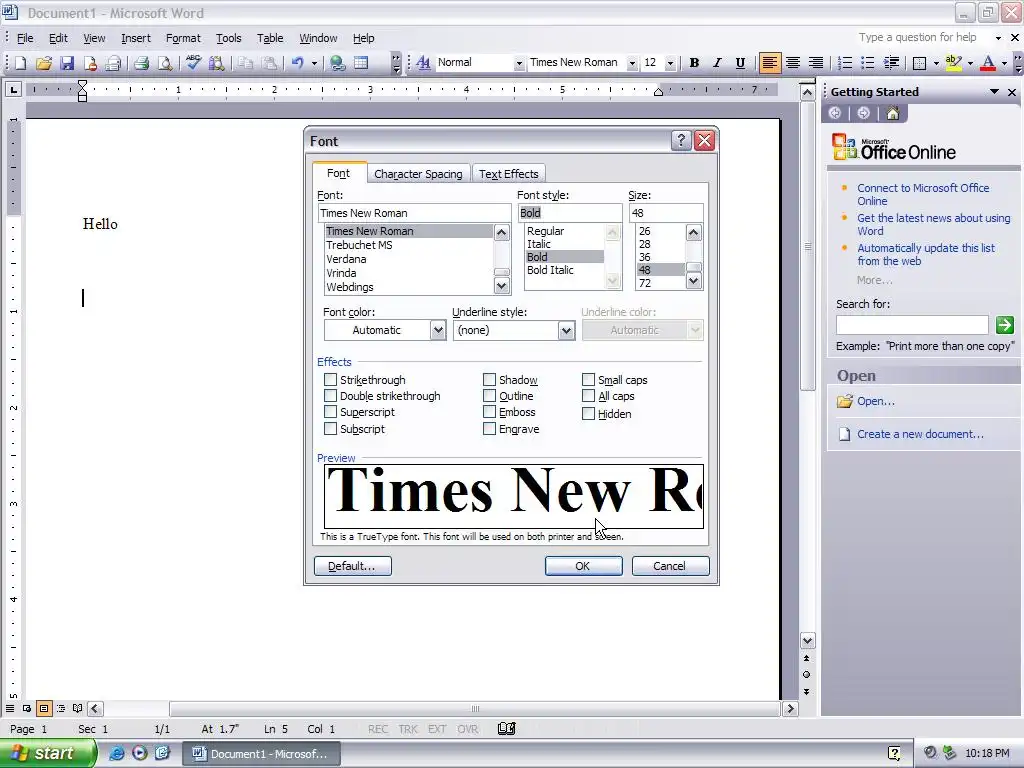Screen dimensions: 1024x768
Task: Click the Font Color A icon
Action: pyautogui.click(x=988, y=63)
